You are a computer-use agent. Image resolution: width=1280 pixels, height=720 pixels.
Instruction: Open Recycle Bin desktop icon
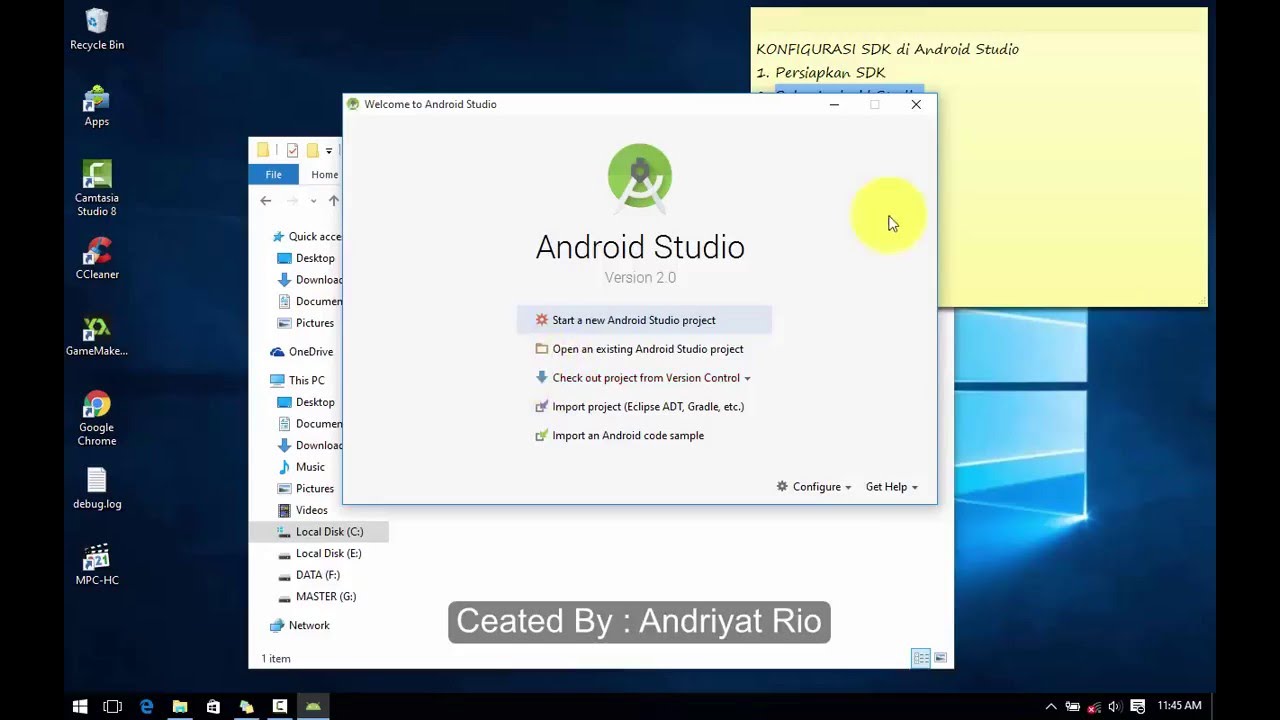point(97,29)
